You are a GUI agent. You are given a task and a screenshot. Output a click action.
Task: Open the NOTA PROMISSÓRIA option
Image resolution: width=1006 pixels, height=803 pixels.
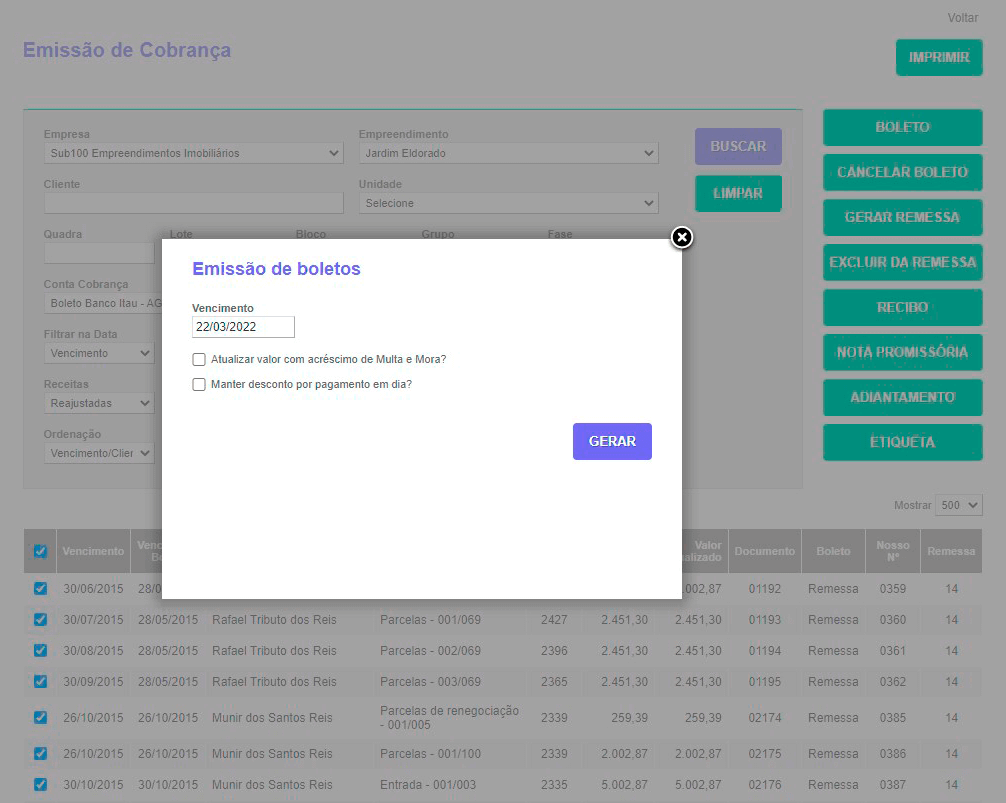click(902, 352)
